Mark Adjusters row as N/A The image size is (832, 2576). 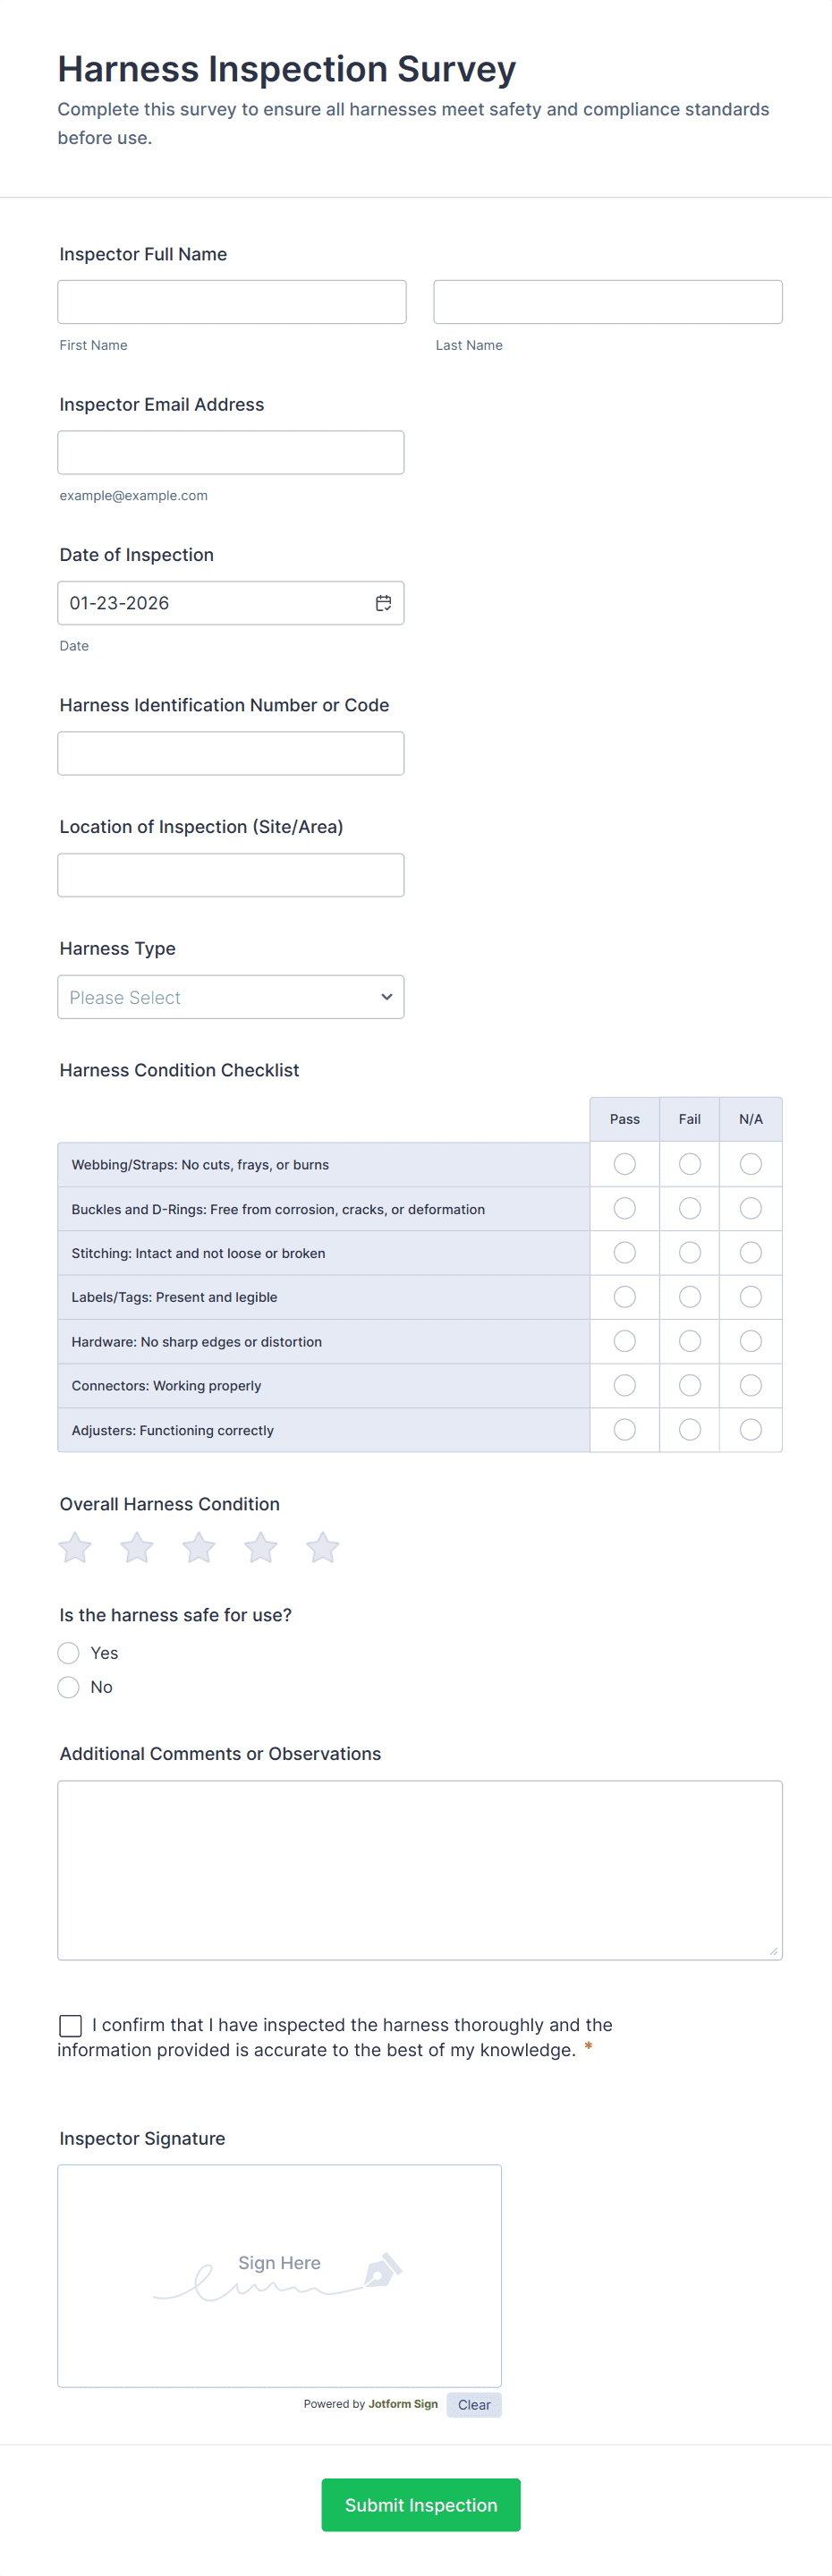point(750,1430)
